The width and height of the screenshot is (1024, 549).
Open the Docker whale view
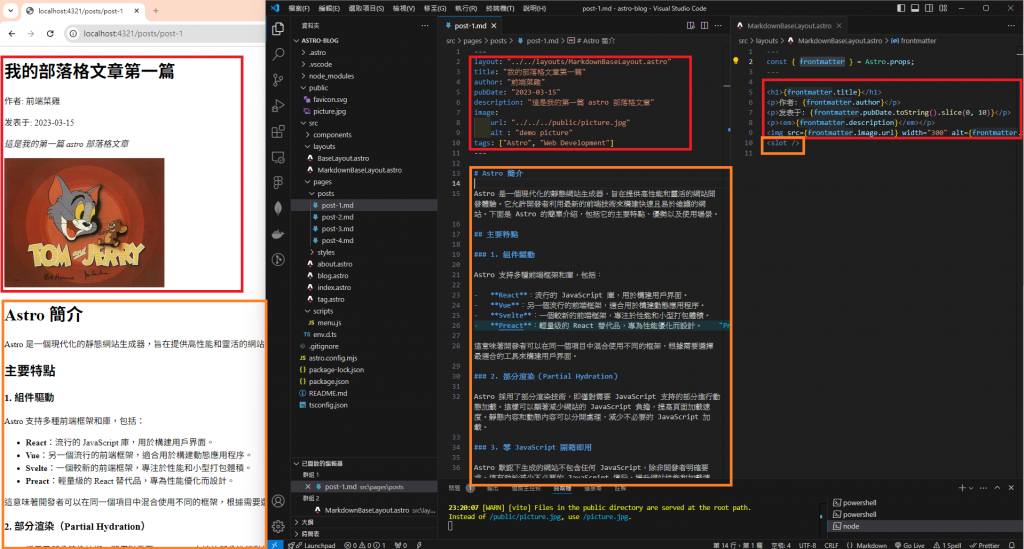278,234
